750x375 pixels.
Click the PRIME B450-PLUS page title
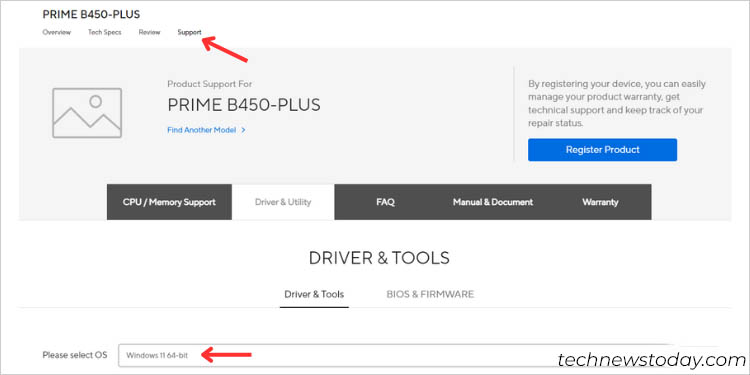[x=91, y=15]
